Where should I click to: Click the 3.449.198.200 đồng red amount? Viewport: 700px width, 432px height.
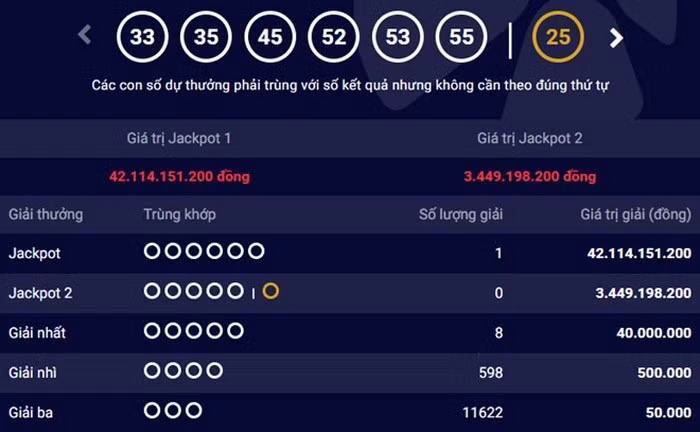coord(529,176)
